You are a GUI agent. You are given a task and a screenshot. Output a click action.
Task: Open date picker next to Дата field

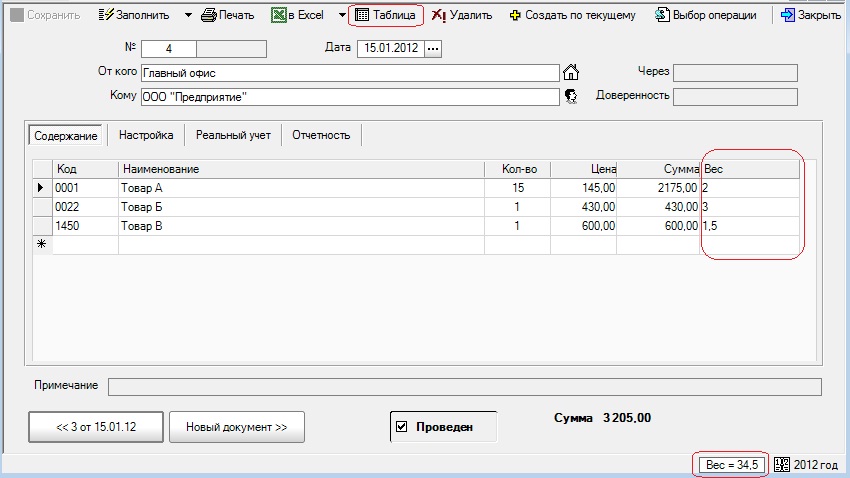pyautogui.click(x=433, y=48)
